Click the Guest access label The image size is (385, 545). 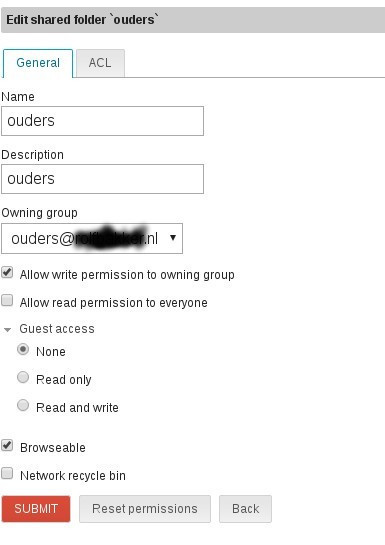click(x=57, y=329)
